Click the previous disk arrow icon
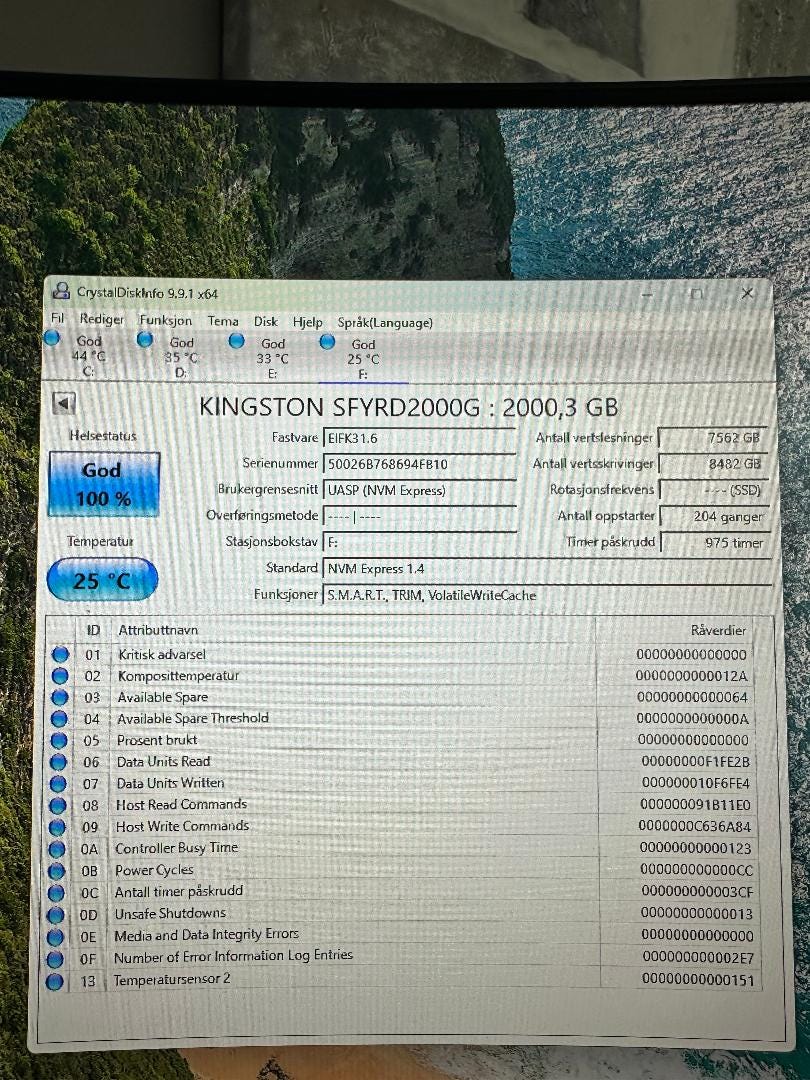Viewport: 810px width, 1080px height. (64, 404)
